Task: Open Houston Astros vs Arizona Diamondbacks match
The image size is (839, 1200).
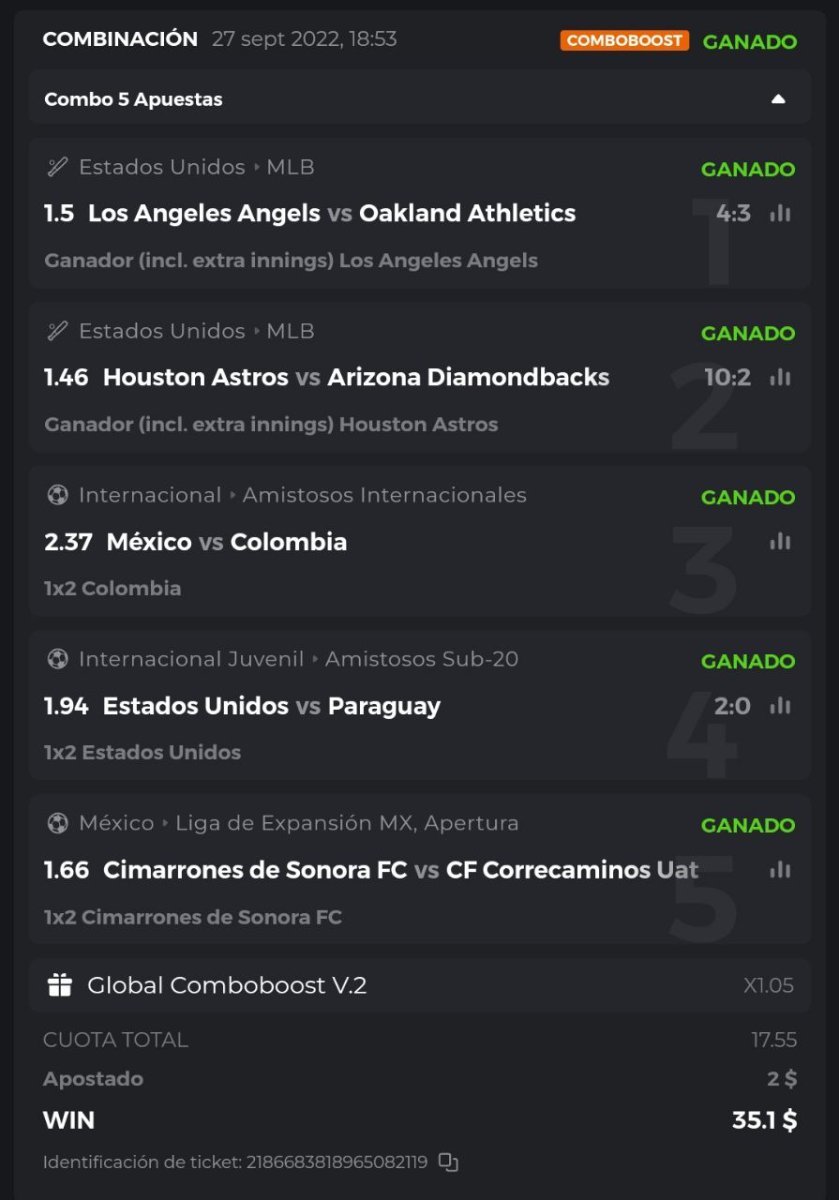Action: tap(356, 377)
